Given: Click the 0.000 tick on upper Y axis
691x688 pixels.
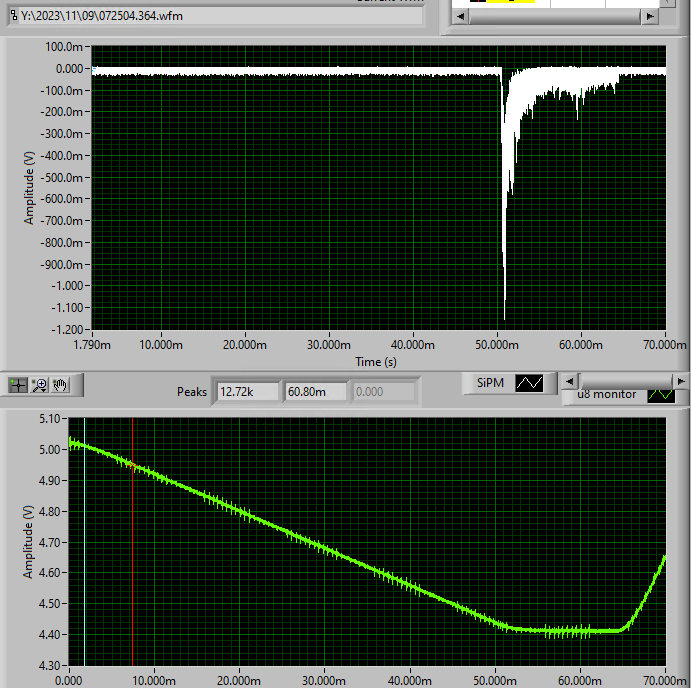Looking at the screenshot, I should point(70,69).
